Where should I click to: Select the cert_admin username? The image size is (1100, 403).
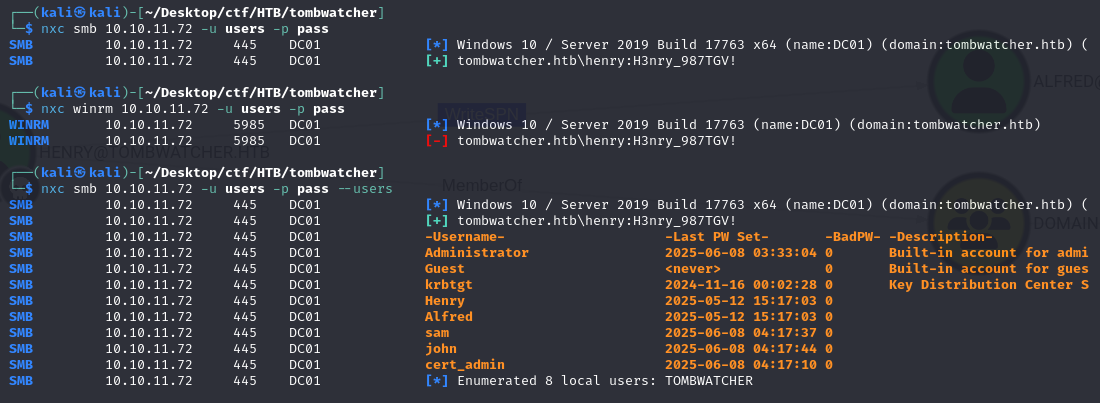pos(464,365)
